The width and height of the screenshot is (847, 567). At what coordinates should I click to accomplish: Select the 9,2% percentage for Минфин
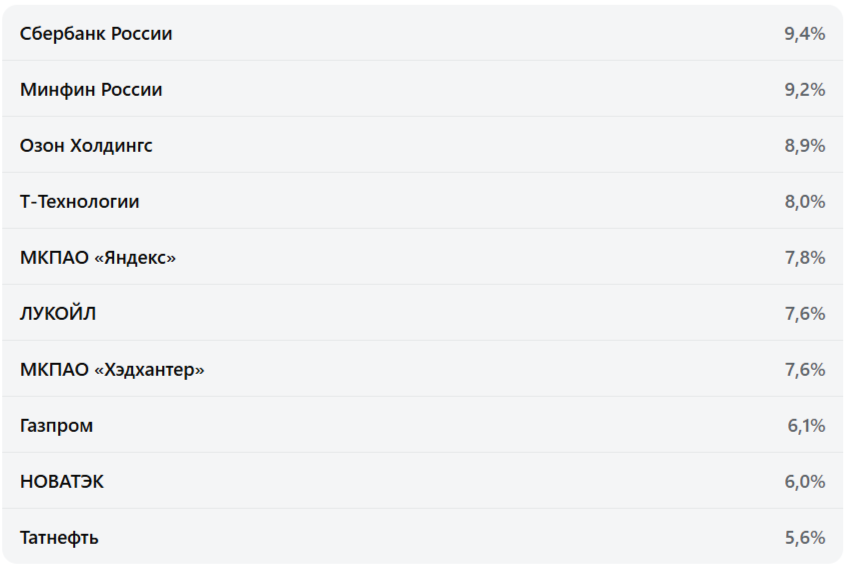(805, 90)
